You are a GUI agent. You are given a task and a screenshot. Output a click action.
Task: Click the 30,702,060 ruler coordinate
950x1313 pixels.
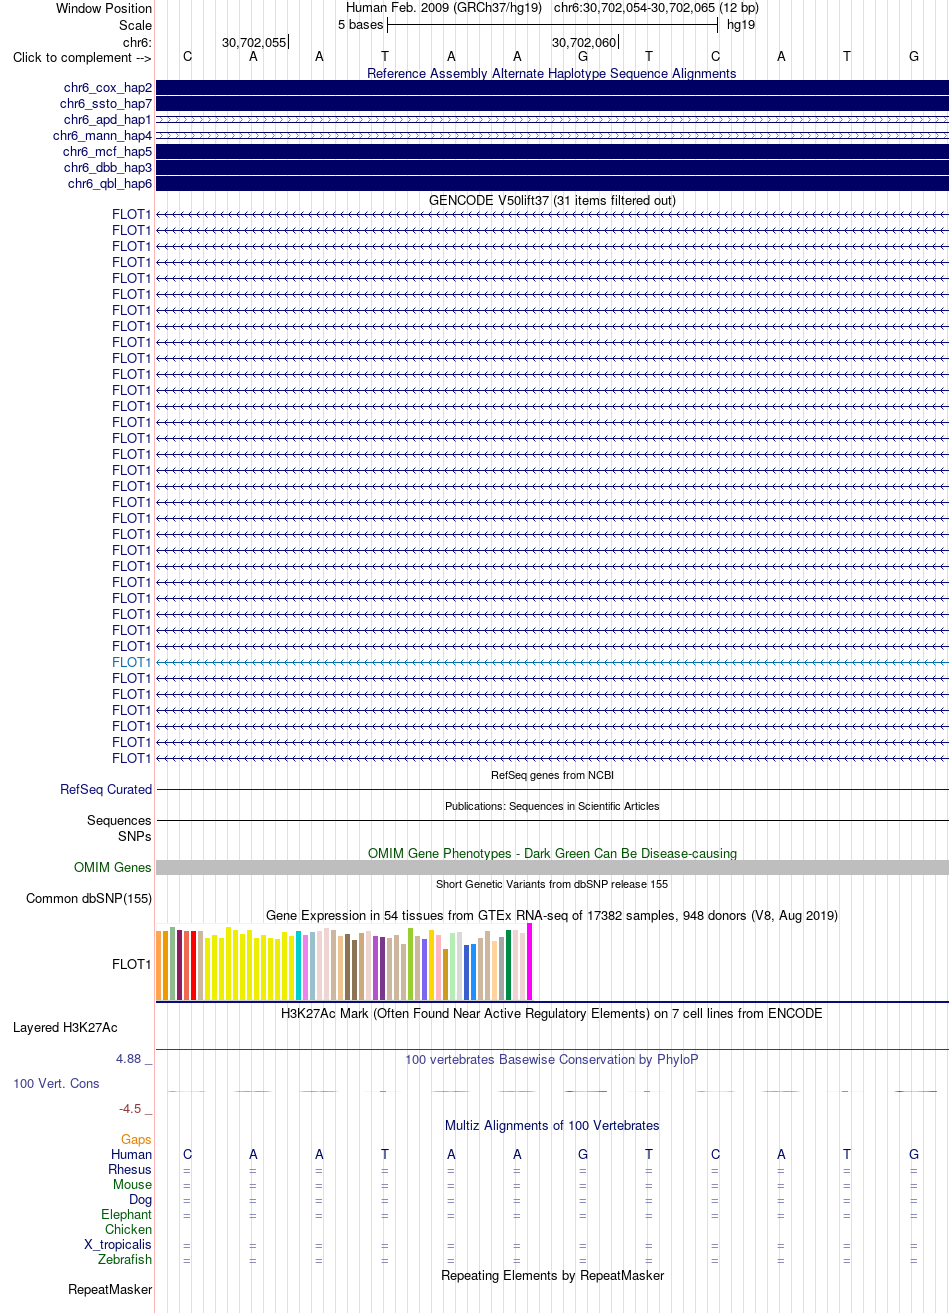click(584, 42)
